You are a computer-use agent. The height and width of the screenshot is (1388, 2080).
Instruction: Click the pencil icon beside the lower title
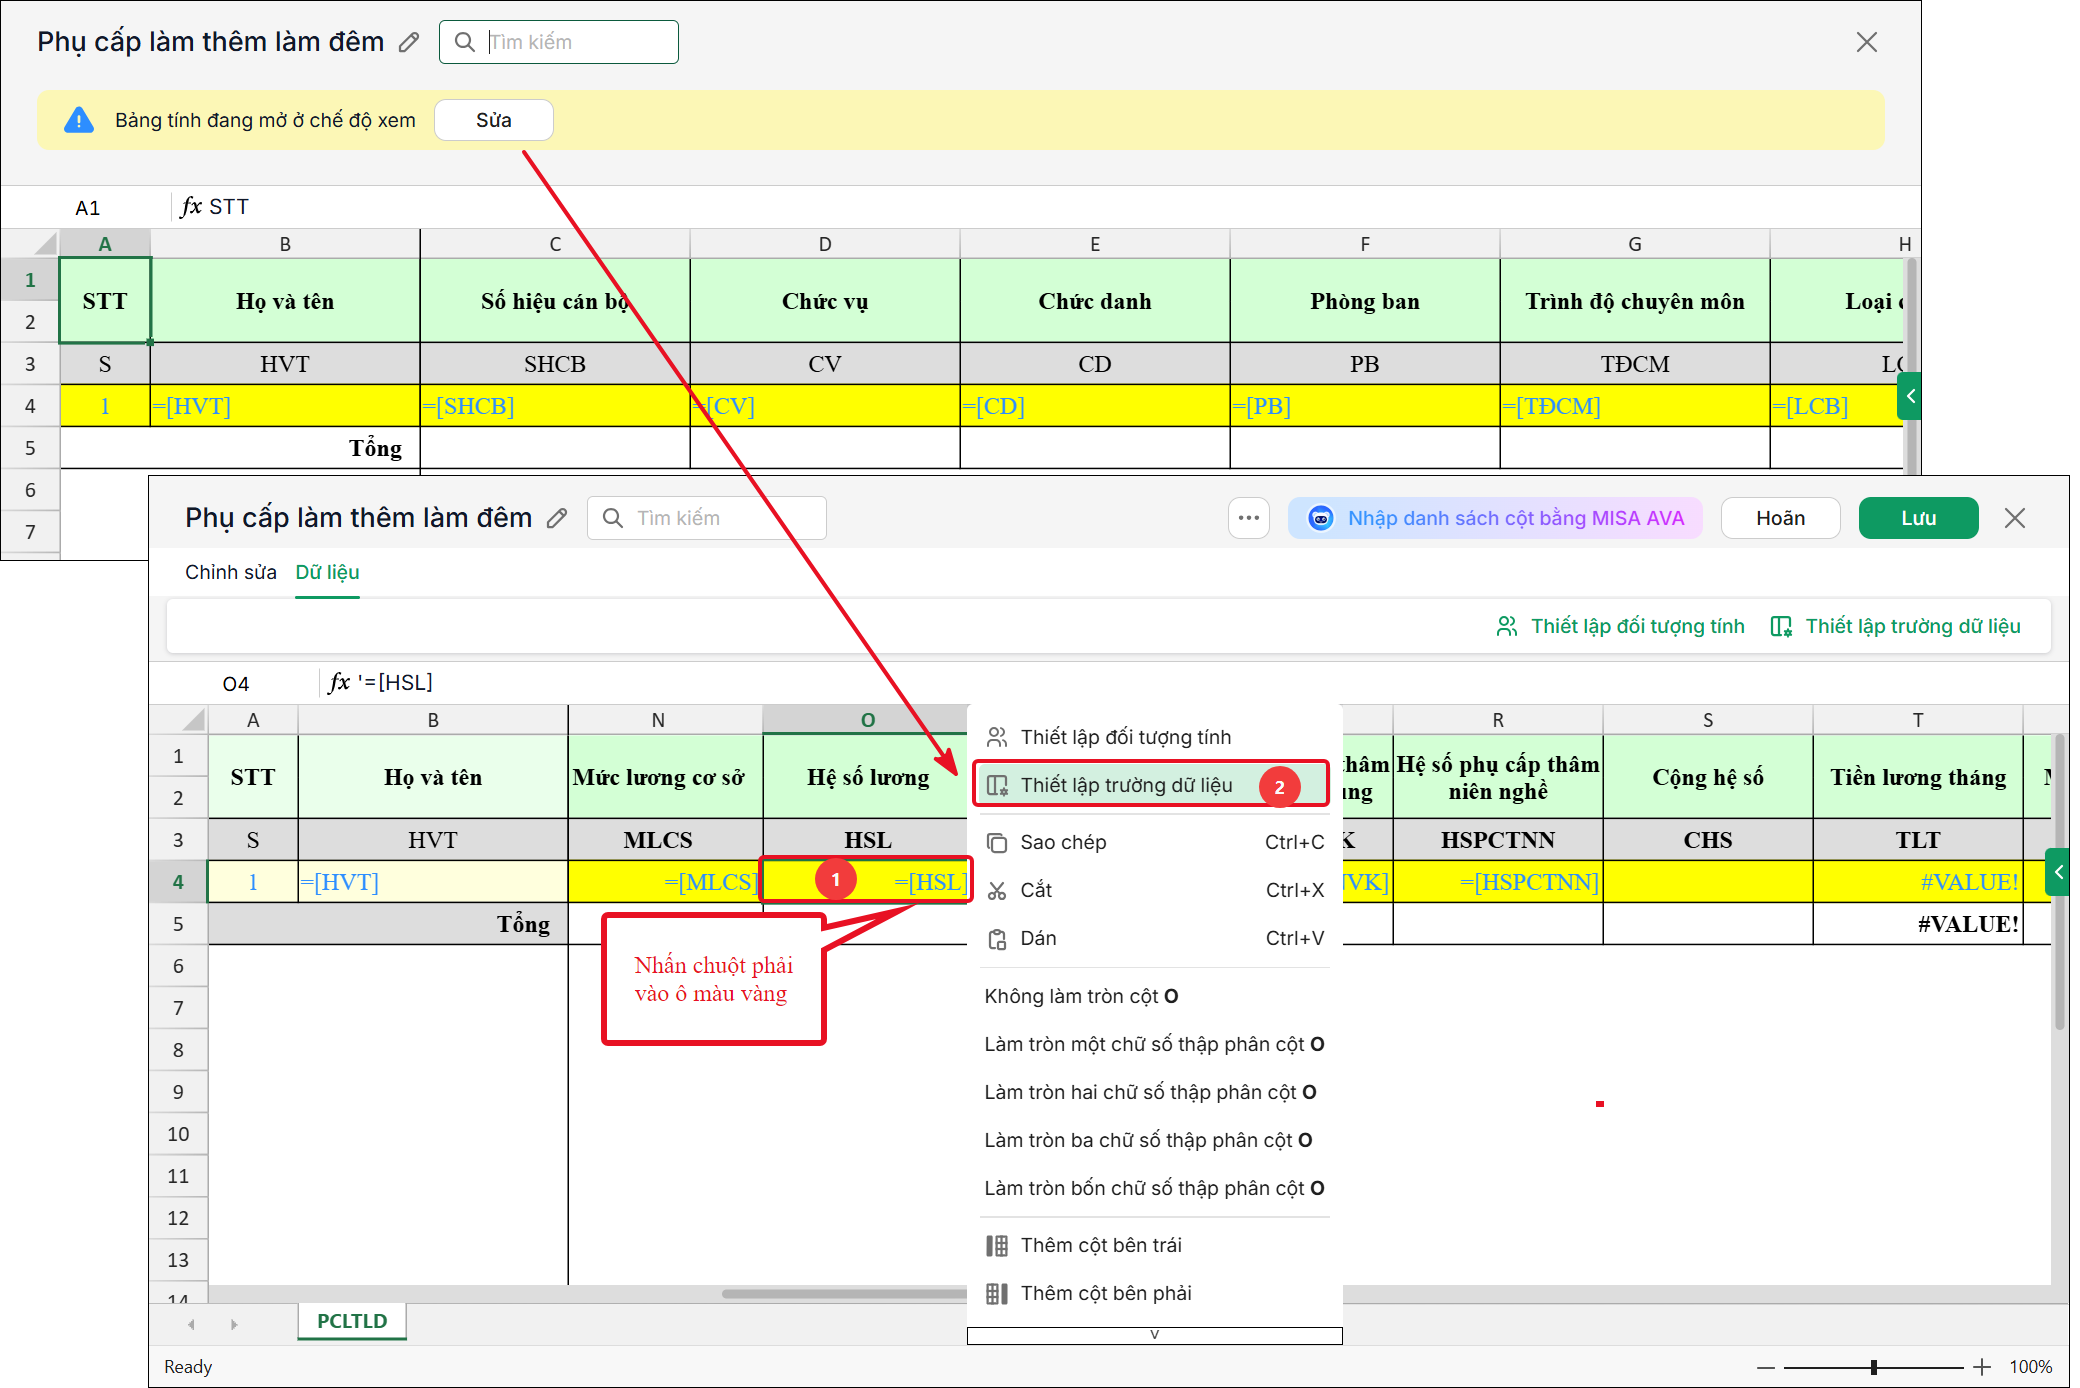point(557,518)
